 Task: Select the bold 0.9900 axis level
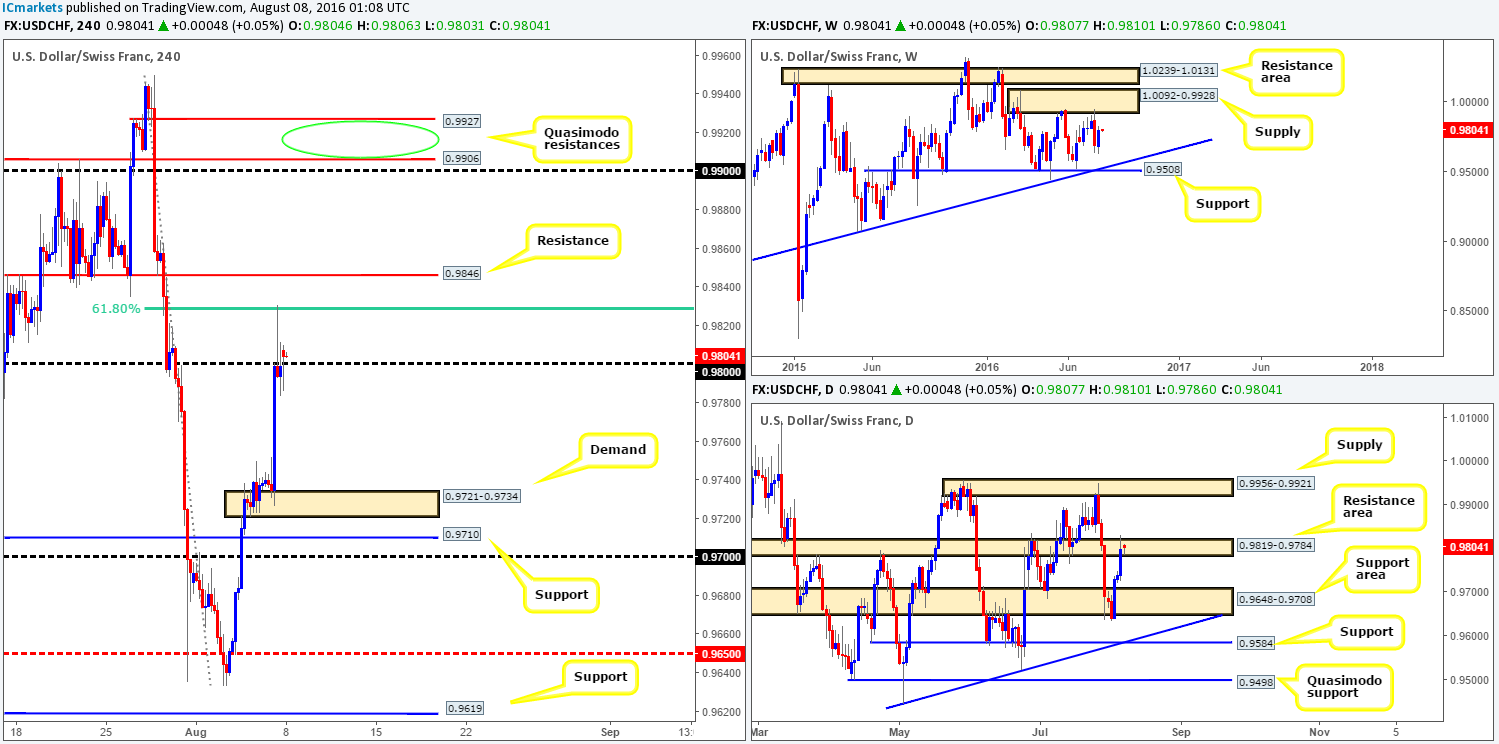pos(720,171)
